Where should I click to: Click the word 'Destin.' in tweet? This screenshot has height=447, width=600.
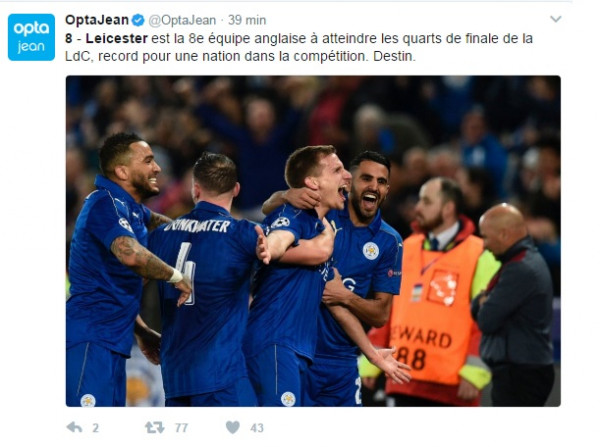[x=394, y=56]
